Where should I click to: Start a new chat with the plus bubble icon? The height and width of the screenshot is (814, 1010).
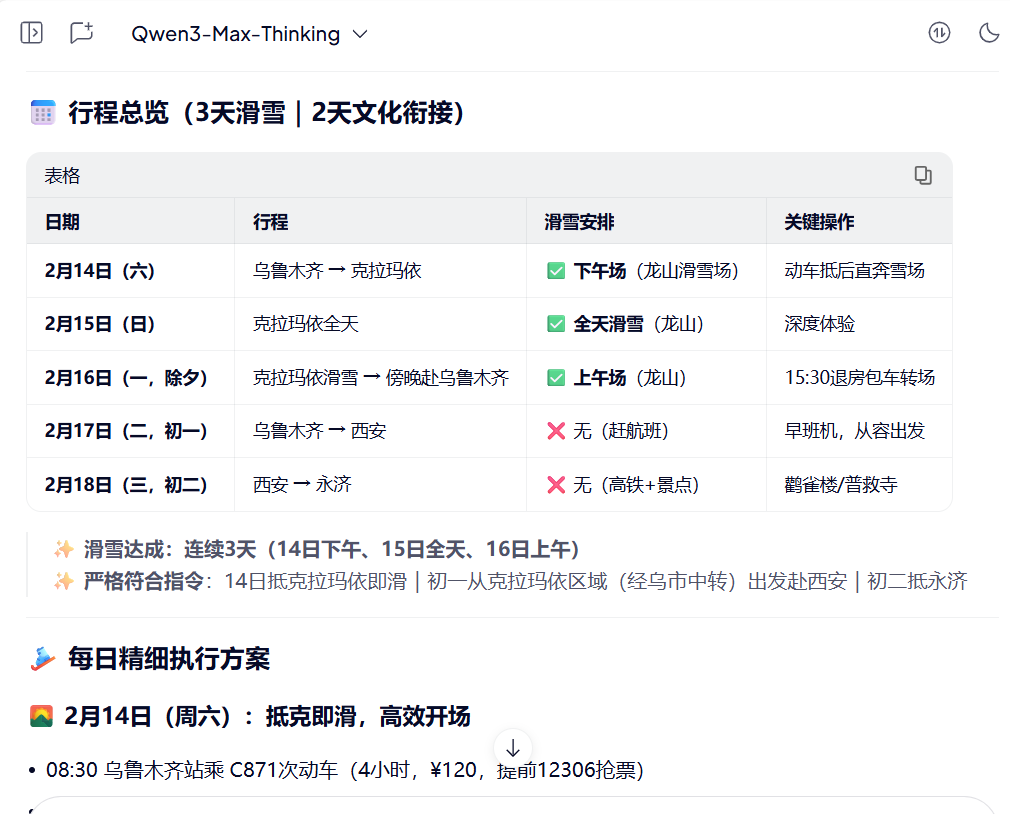coord(81,33)
